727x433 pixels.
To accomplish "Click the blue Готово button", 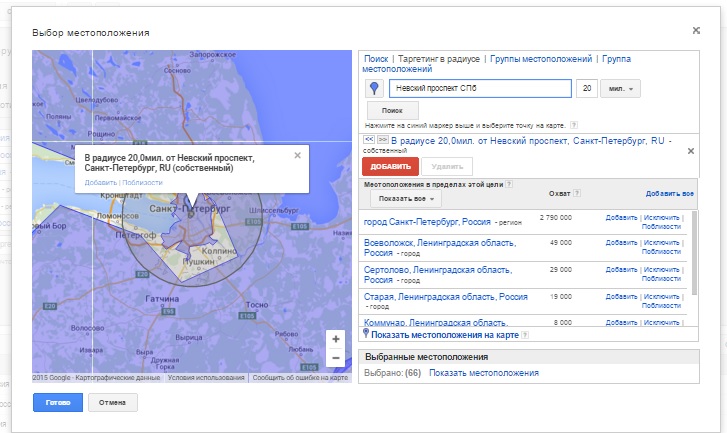I will click(58, 402).
